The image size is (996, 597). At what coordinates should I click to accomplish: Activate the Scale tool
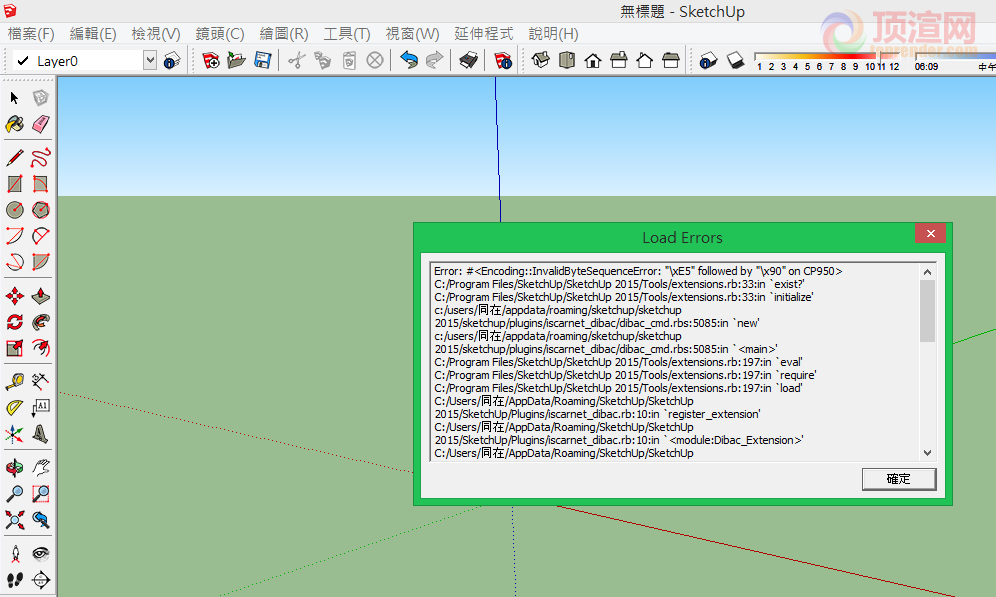(x=15, y=348)
